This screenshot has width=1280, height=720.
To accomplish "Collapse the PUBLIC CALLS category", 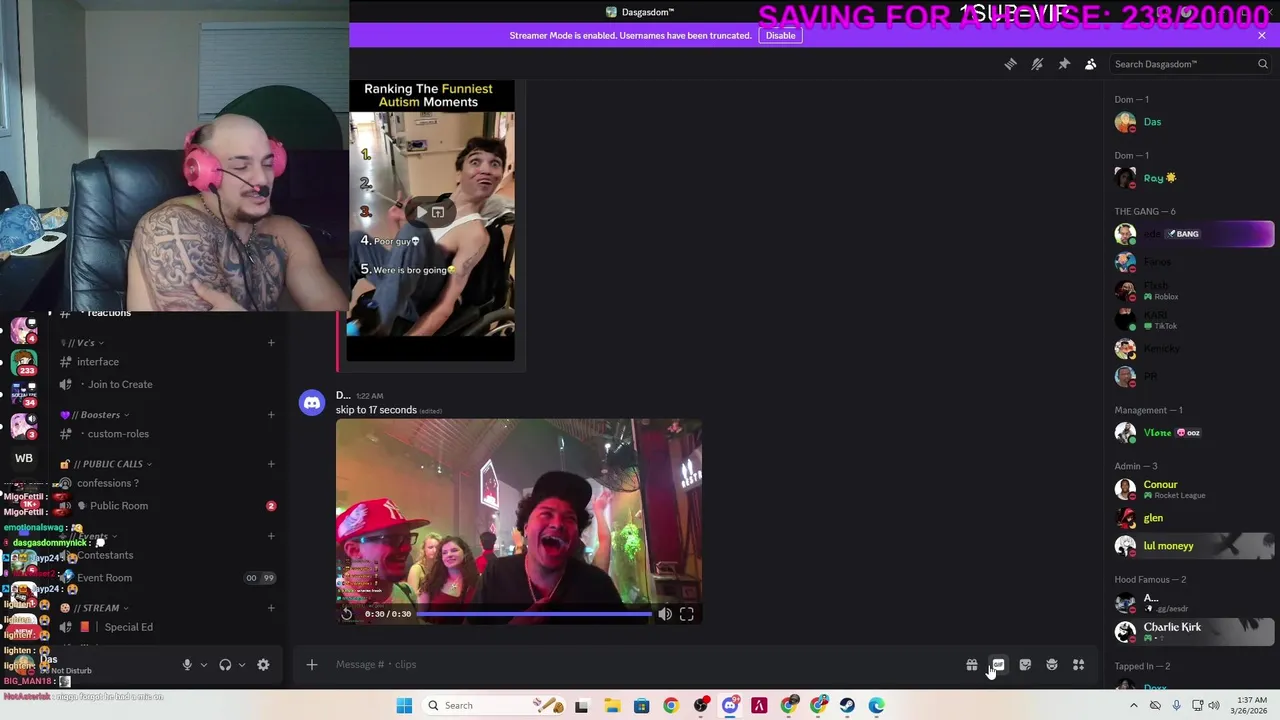I will pyautogui.click(x=106, y=464).
